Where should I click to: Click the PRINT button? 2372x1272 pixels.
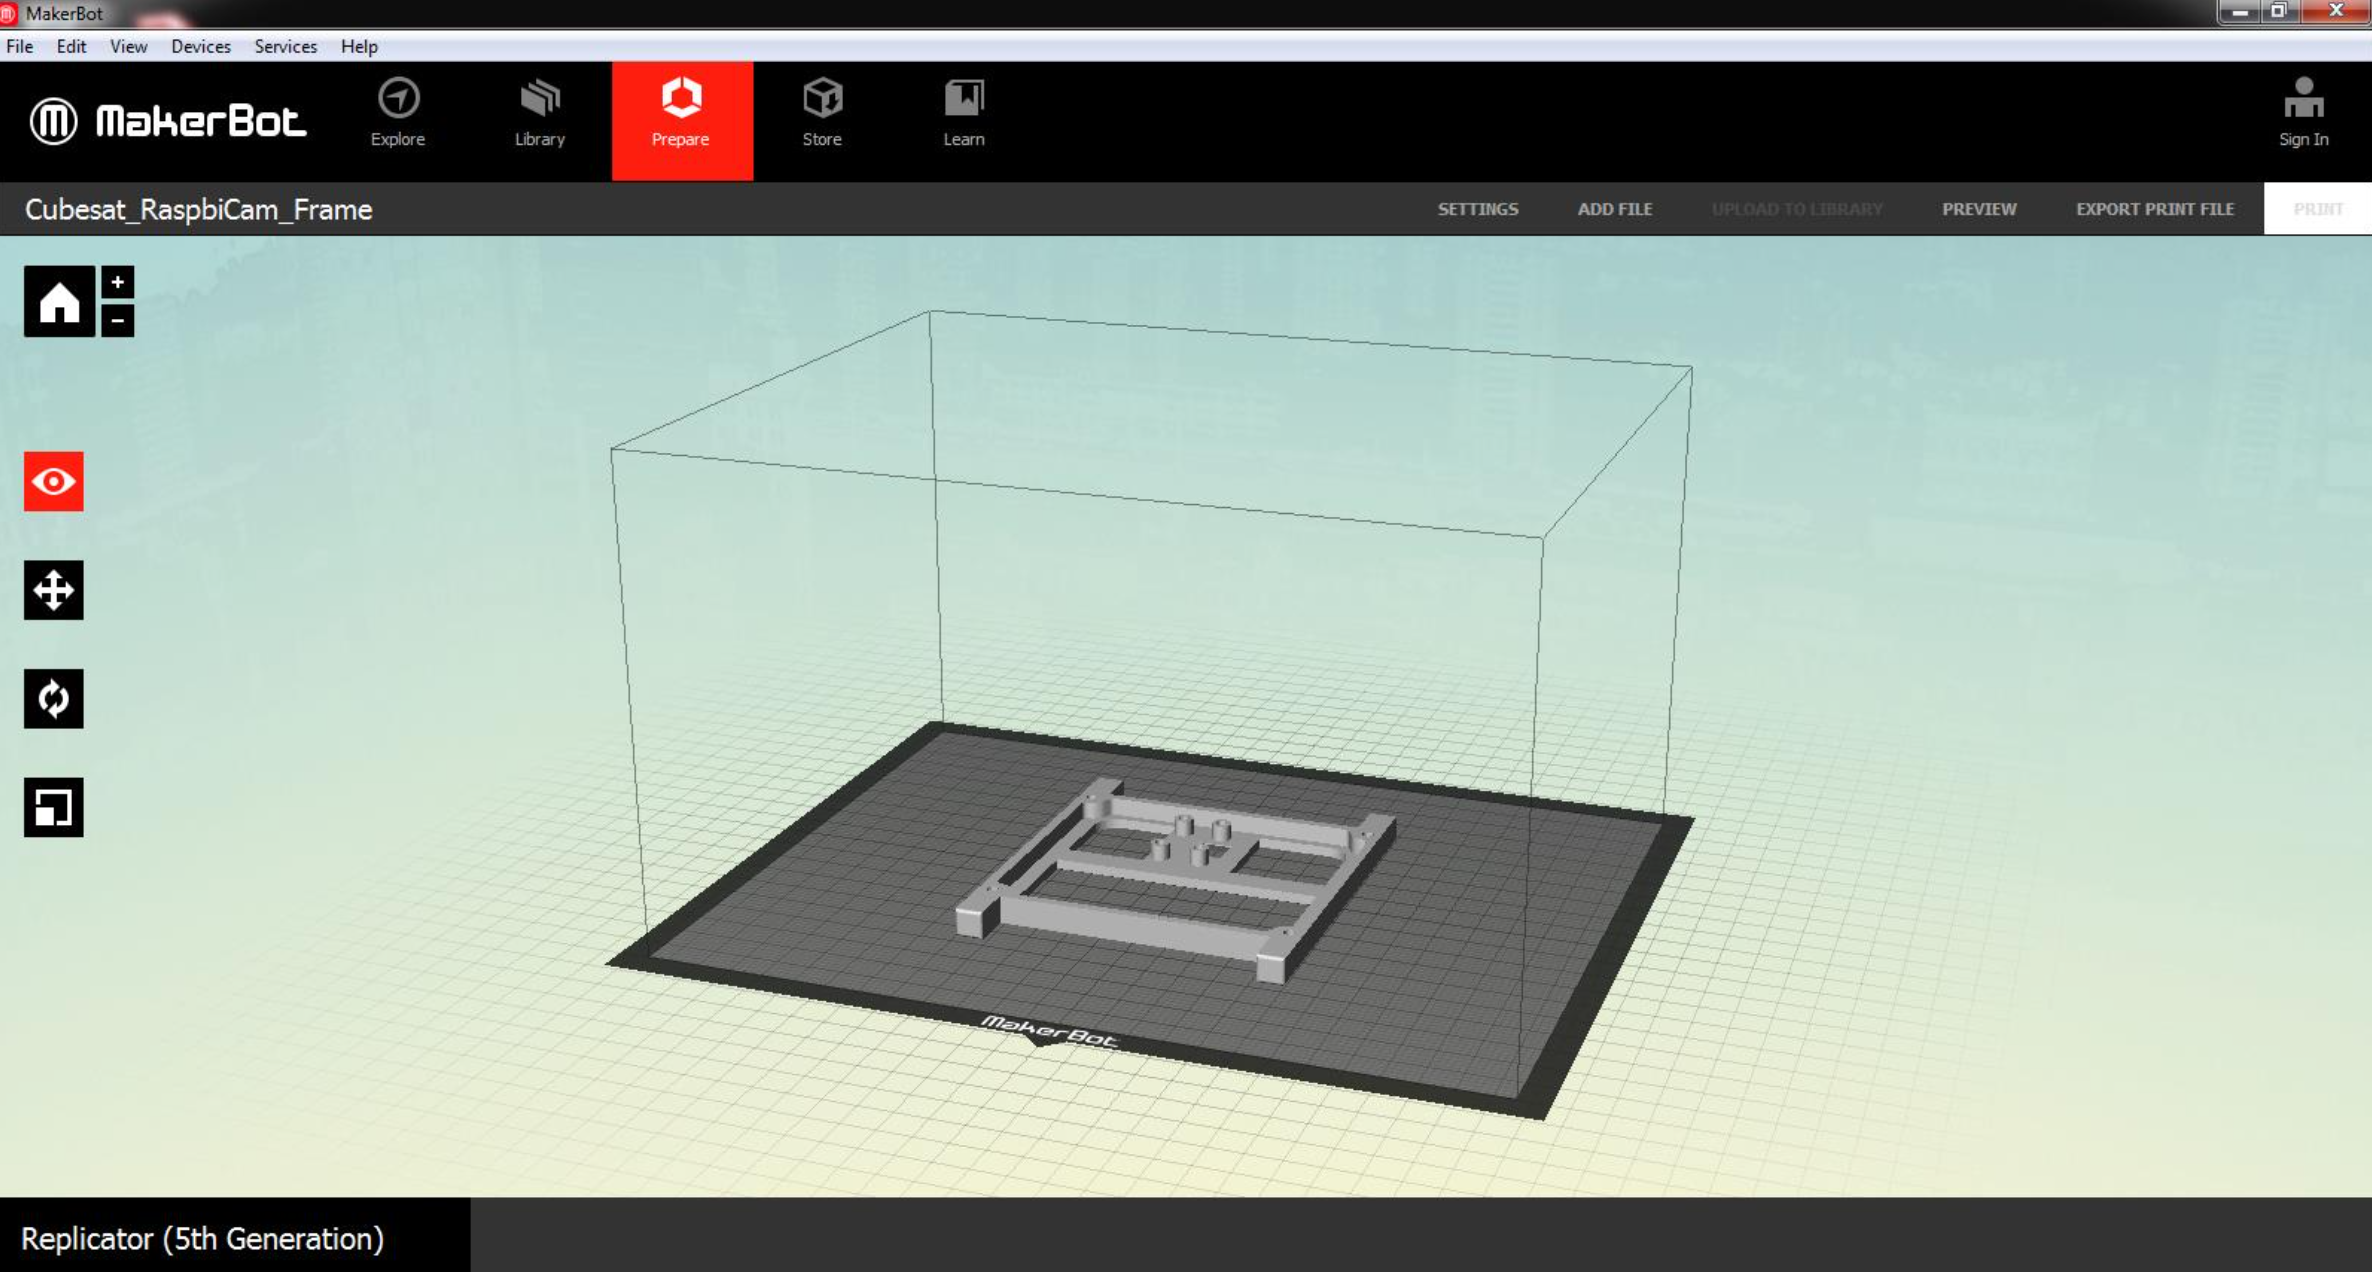coord(2318,209)
